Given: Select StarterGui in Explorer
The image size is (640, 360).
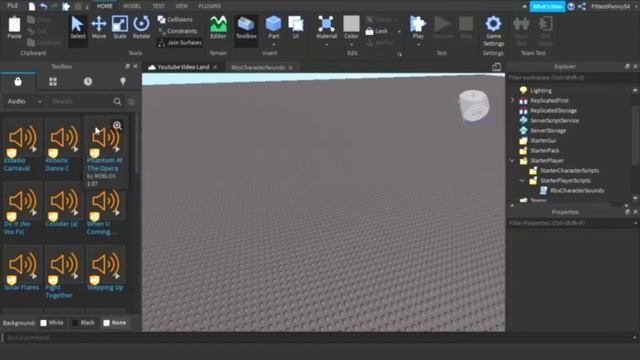Looking at the screenshot, I should [x=543, y=140].
